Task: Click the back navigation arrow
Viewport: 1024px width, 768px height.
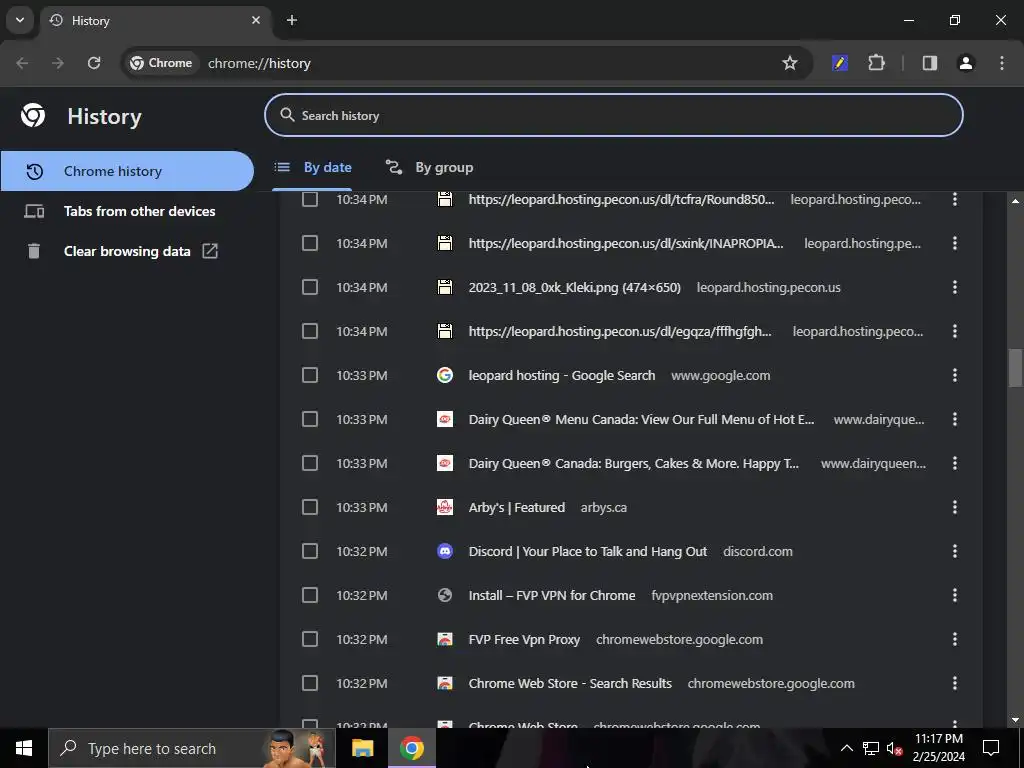Action: tap(22, 63)
